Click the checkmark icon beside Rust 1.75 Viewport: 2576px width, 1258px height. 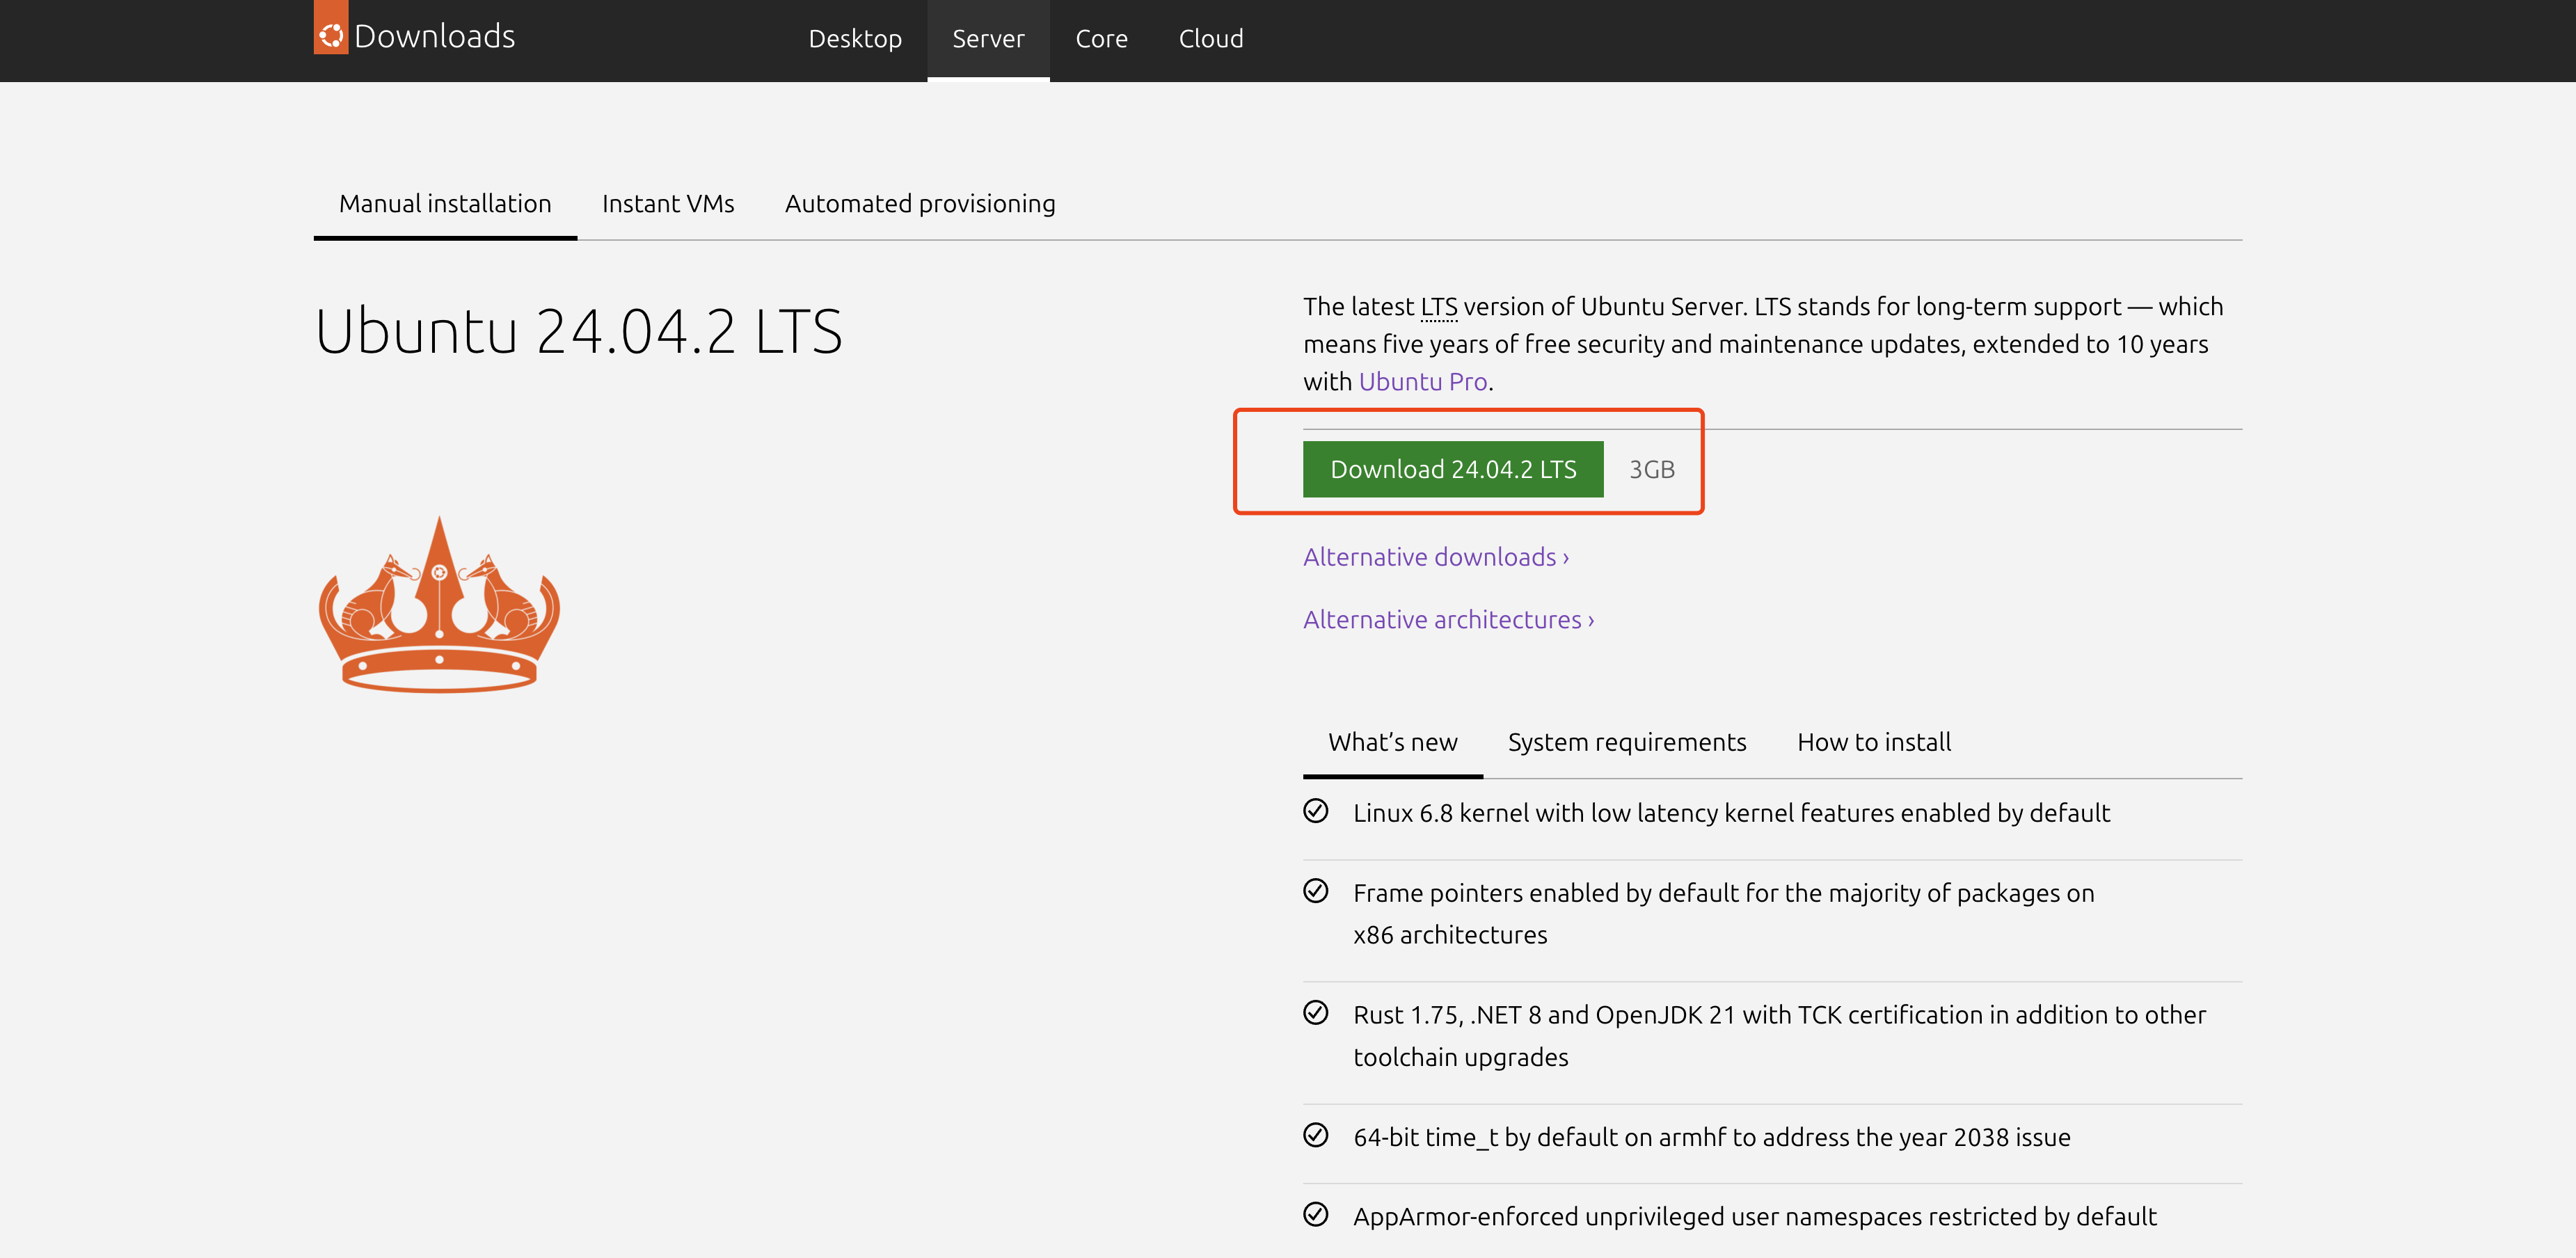point(1316,1013)
